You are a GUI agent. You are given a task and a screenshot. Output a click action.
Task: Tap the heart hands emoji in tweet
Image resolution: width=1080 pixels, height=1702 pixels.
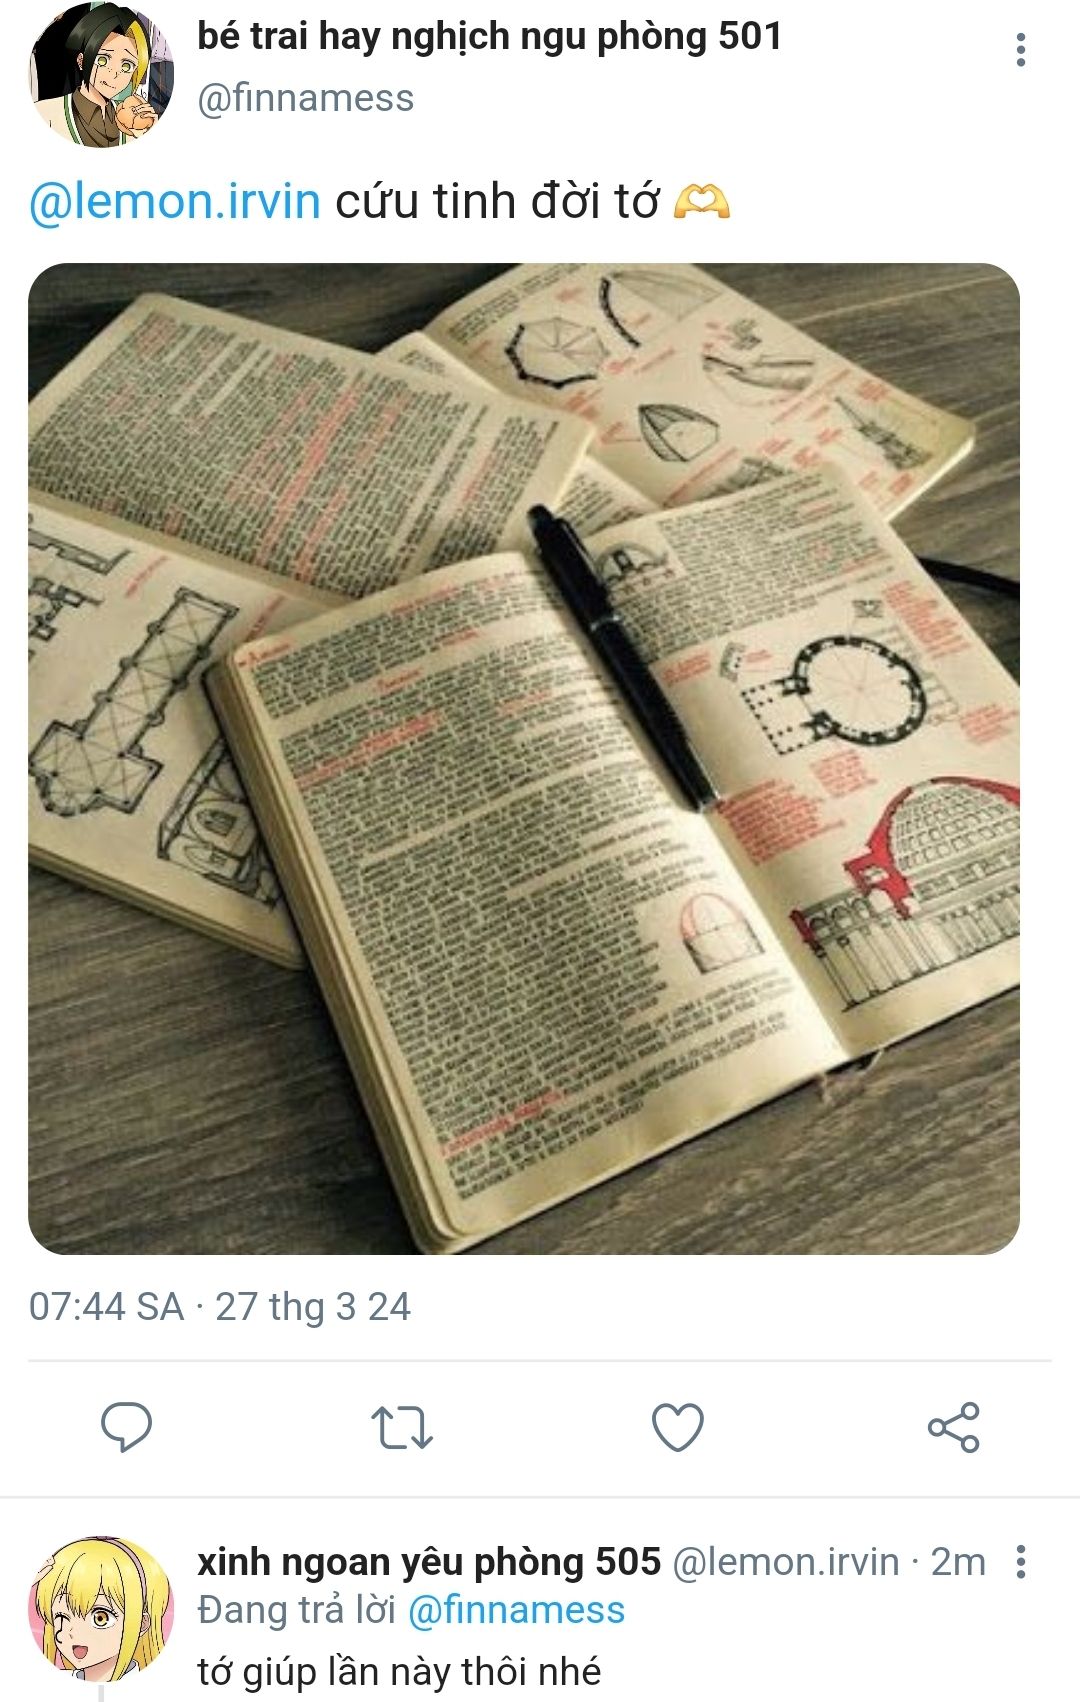point(702,201)
